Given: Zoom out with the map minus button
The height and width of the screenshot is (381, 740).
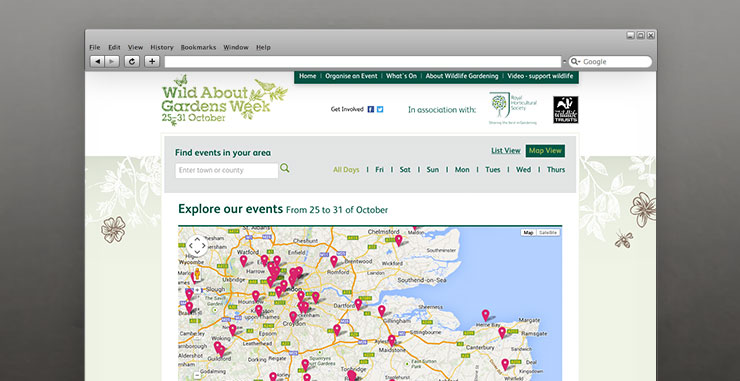Looking at the screenshot, I should (197, 376).
